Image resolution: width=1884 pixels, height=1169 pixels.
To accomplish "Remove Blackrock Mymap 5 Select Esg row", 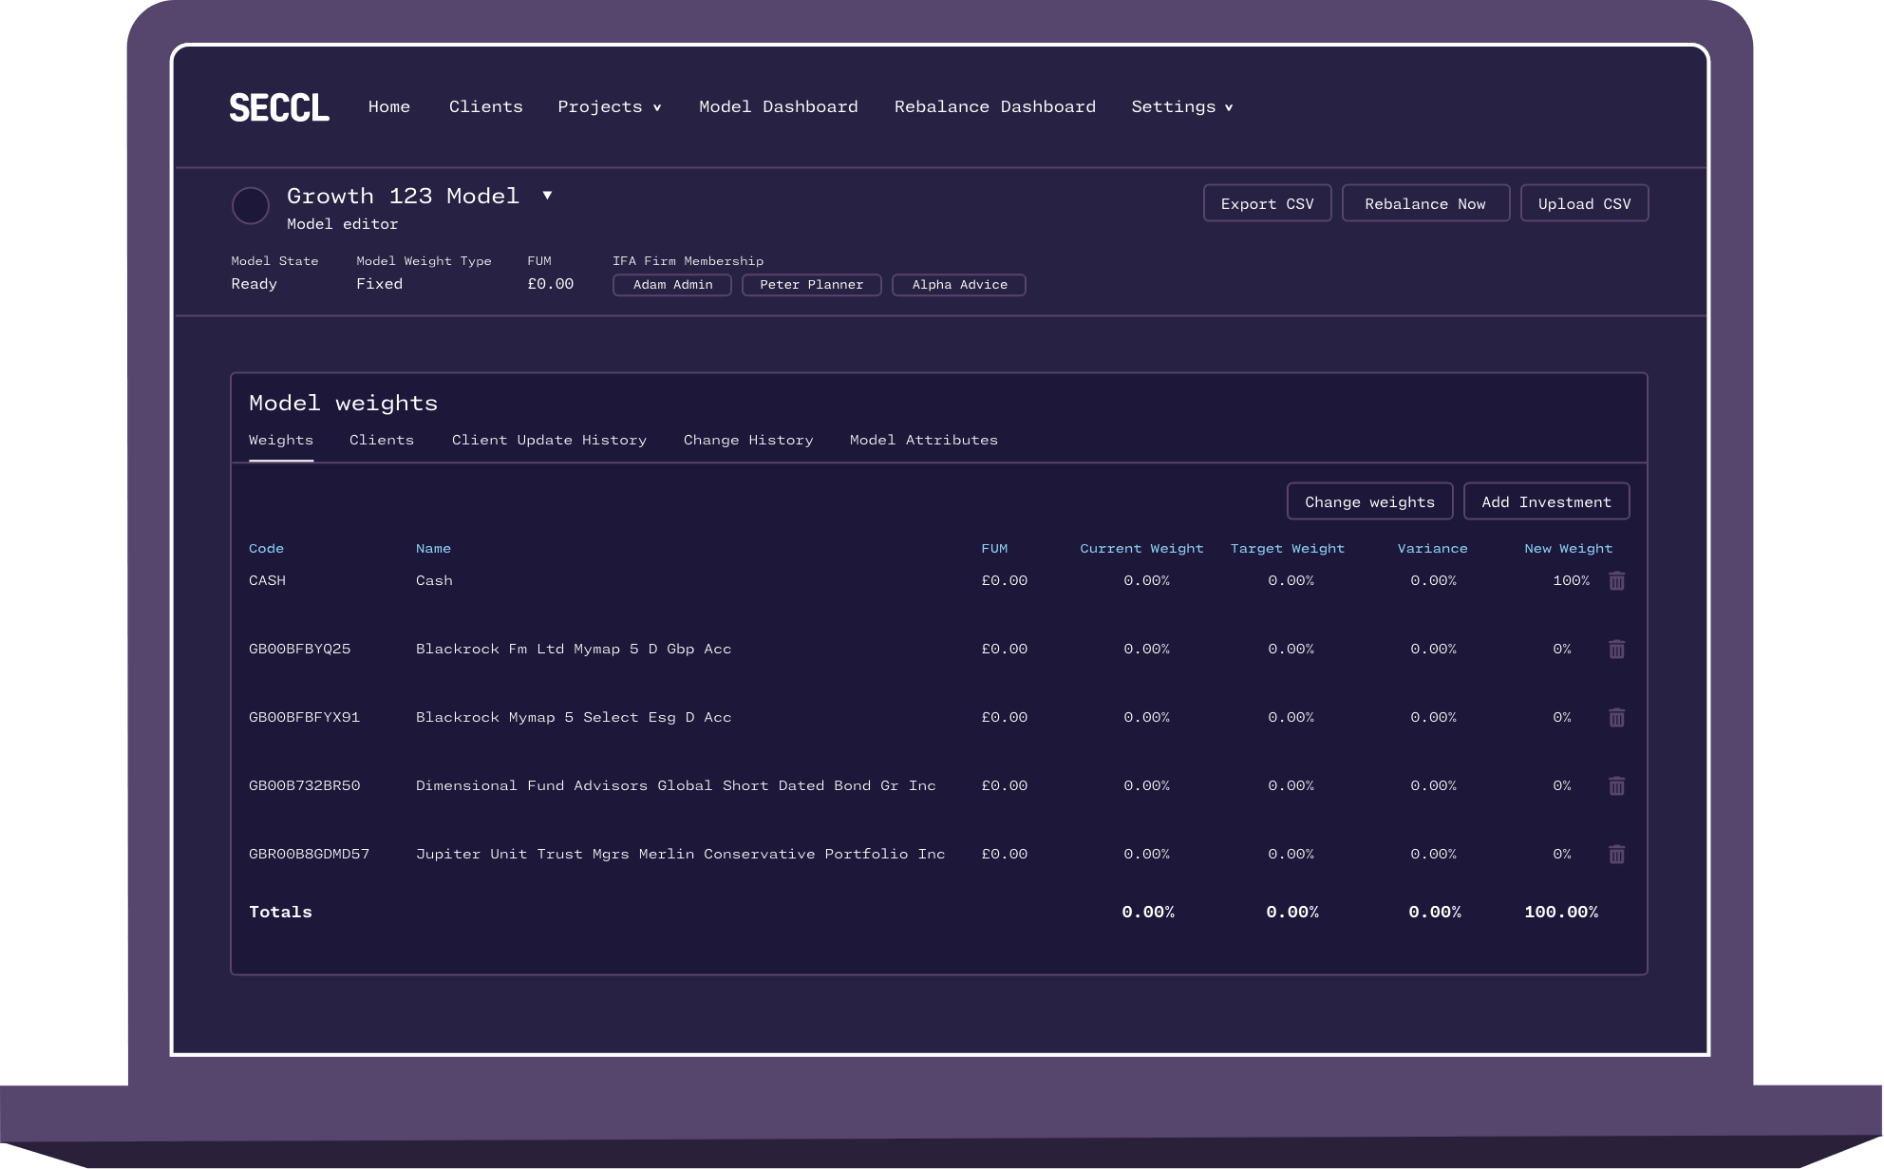I will 1616,718.
